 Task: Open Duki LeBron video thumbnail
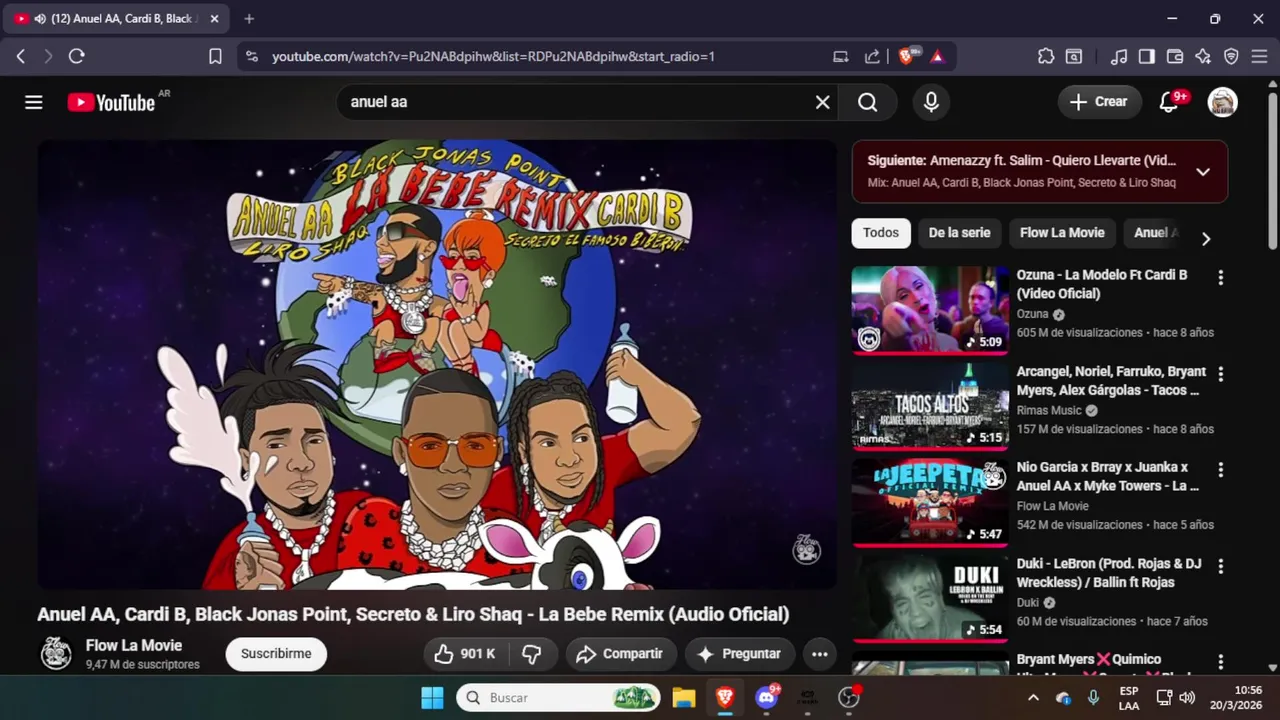click(x=930, y=598)
